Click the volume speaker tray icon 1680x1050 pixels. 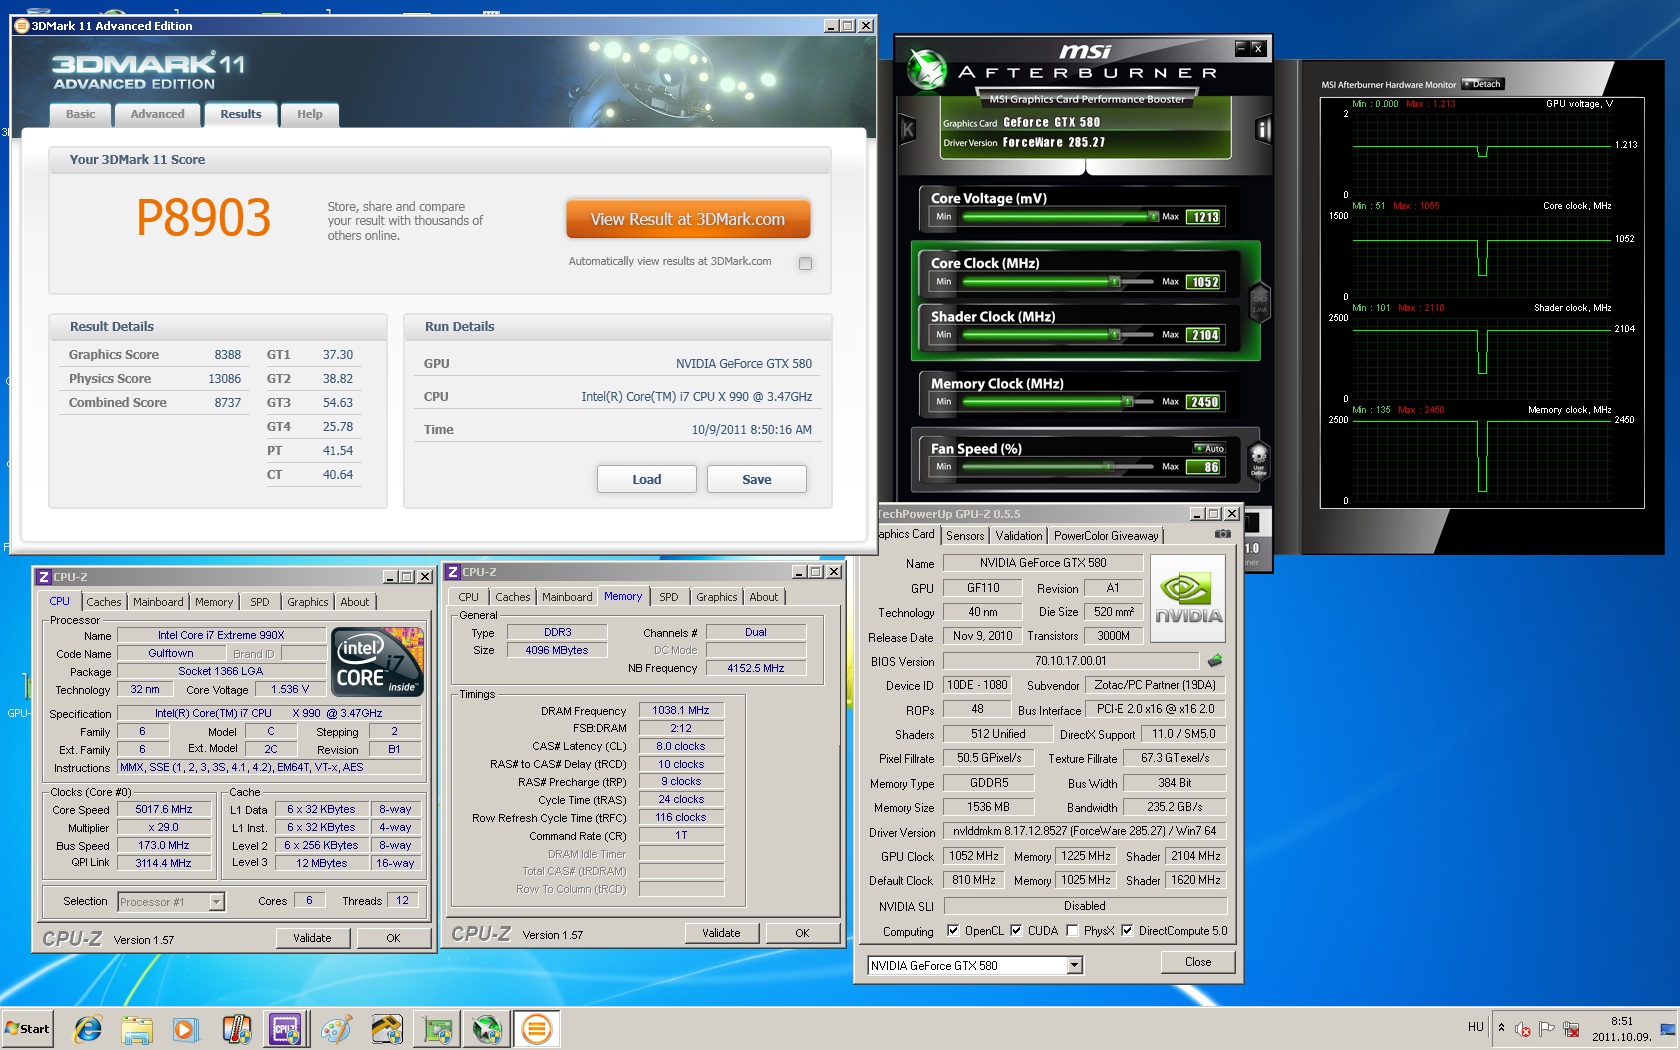(1523, 1029)
